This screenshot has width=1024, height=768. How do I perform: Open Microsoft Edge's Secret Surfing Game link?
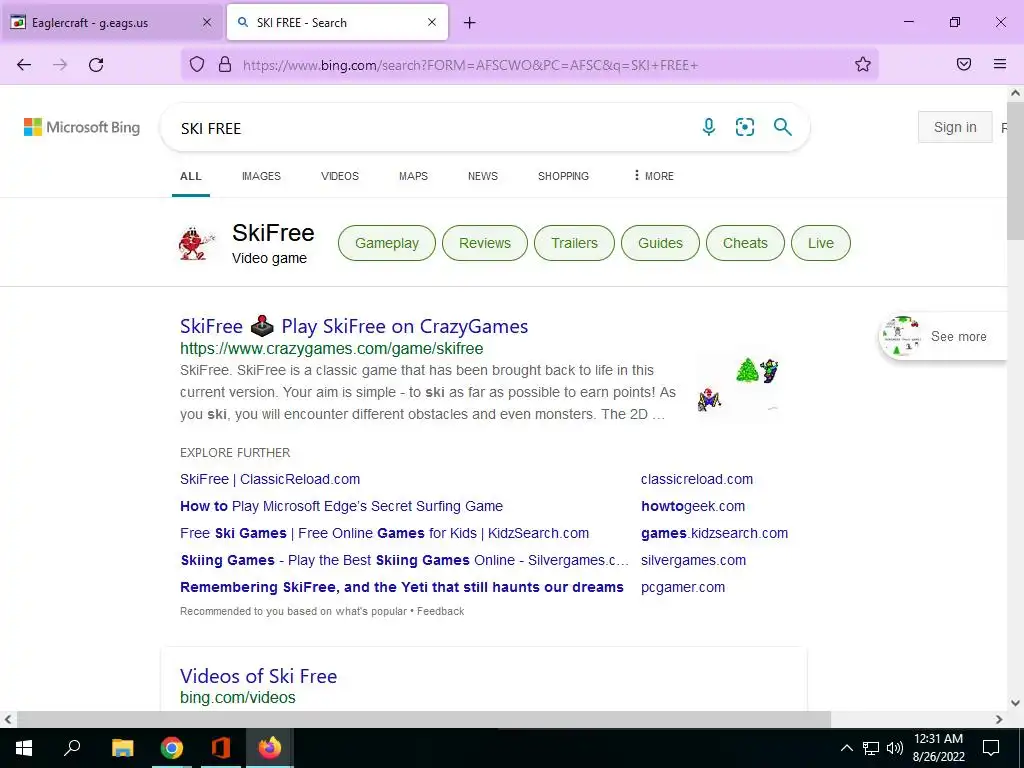click(342, 506)
